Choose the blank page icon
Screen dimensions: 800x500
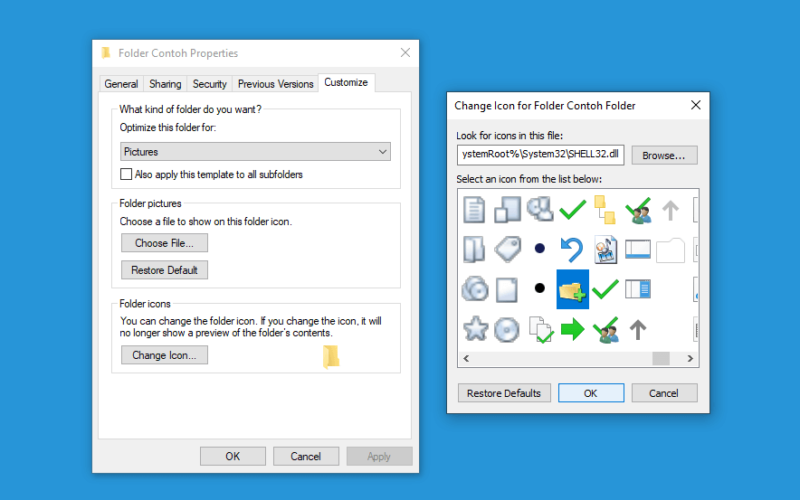coord(507,290)
